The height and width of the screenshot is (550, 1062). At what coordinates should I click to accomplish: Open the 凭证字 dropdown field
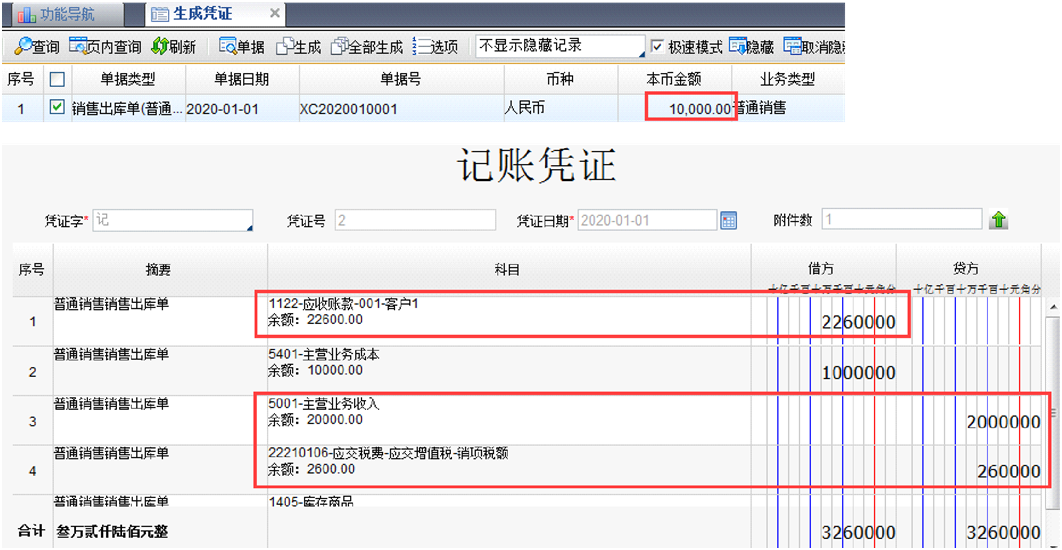point(173,220)
